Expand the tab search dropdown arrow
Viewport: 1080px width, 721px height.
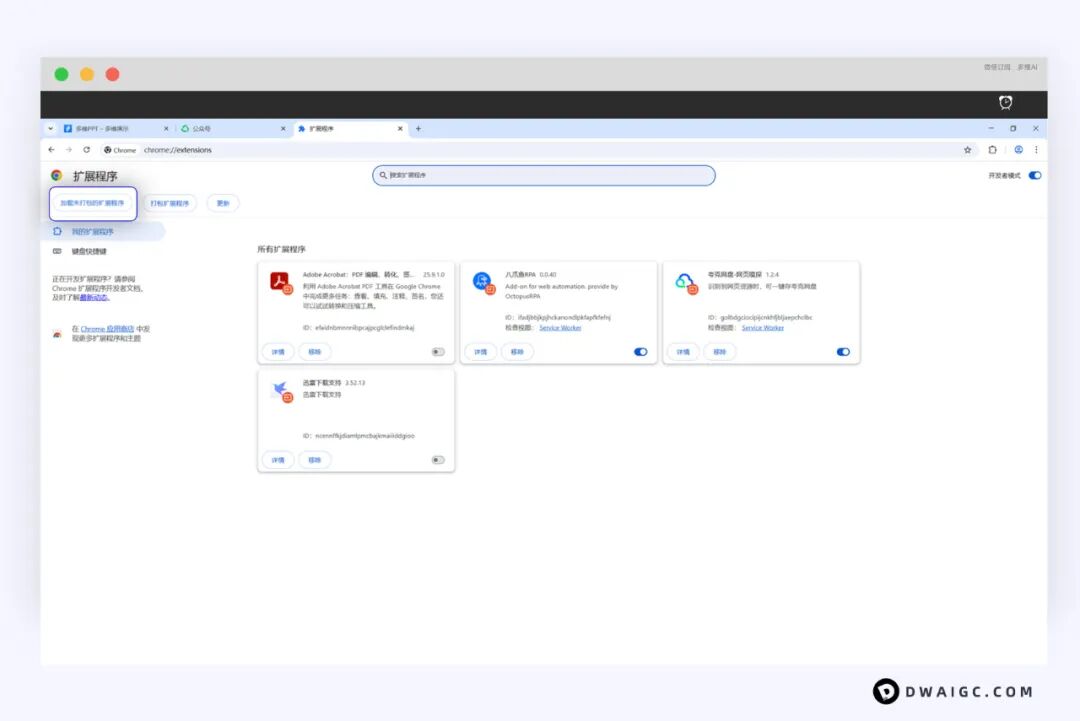click(x=51, y=129)
